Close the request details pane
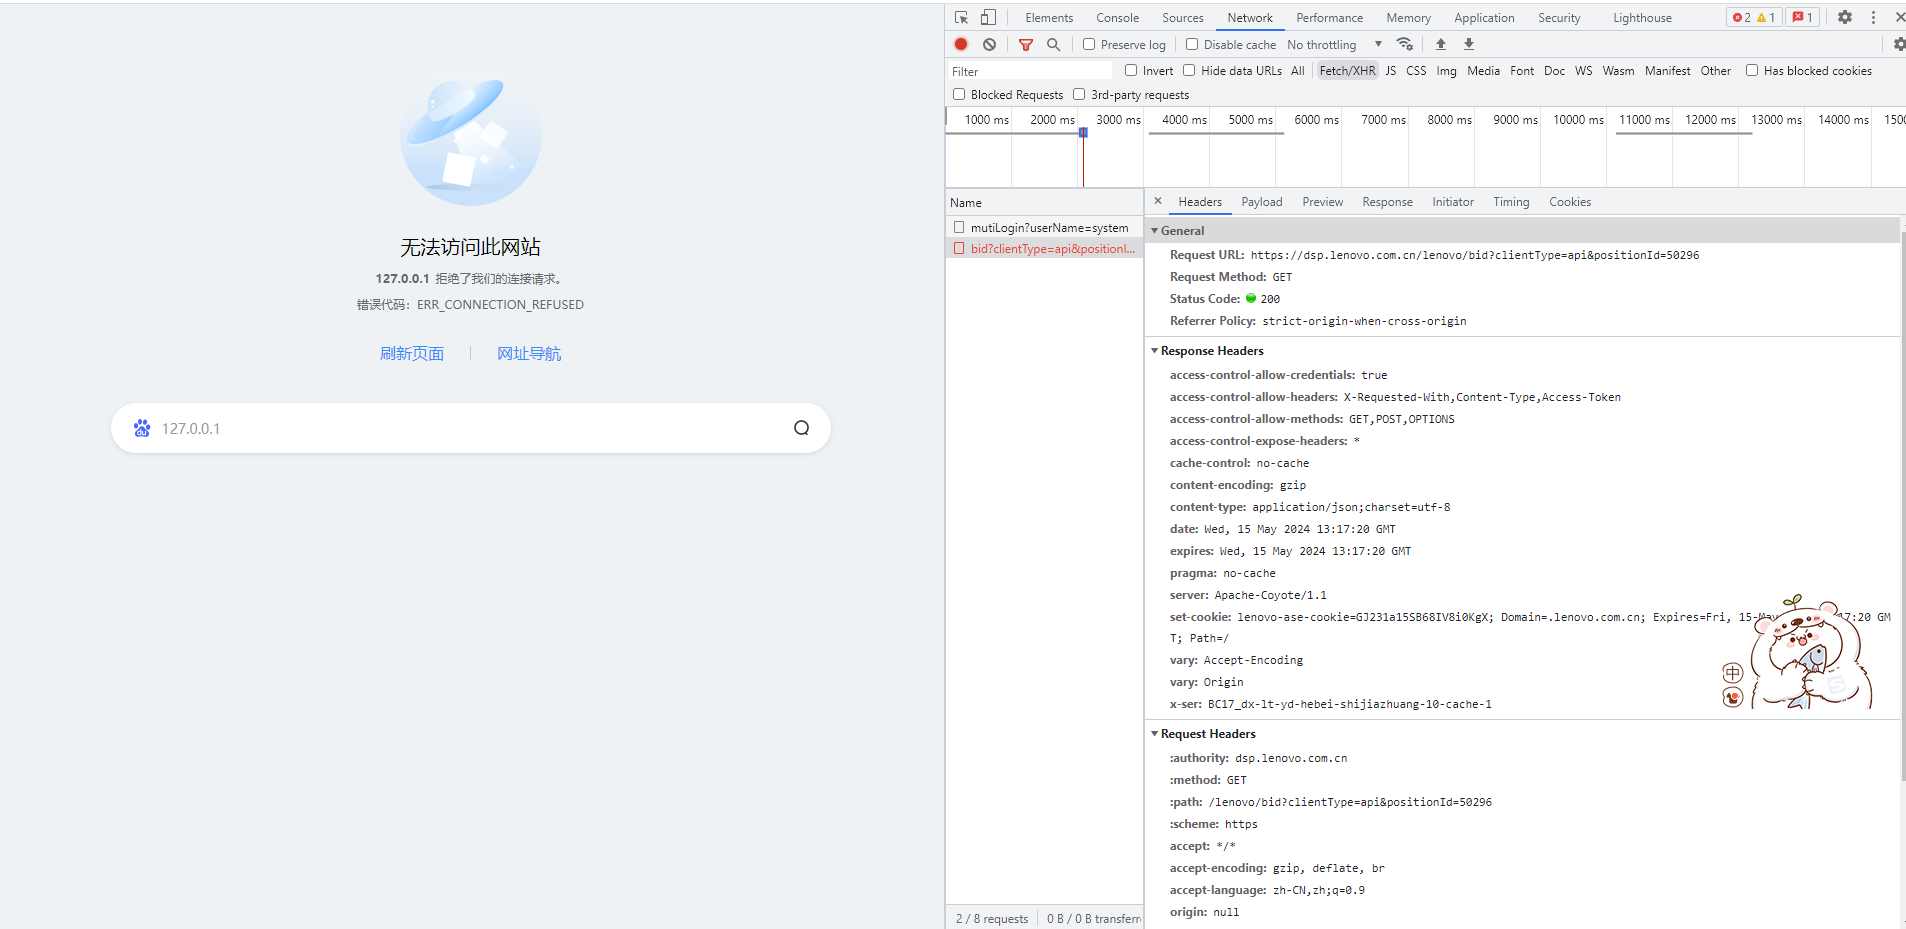The width and height of the screenshot is (1906, 929). (1158, 201)
